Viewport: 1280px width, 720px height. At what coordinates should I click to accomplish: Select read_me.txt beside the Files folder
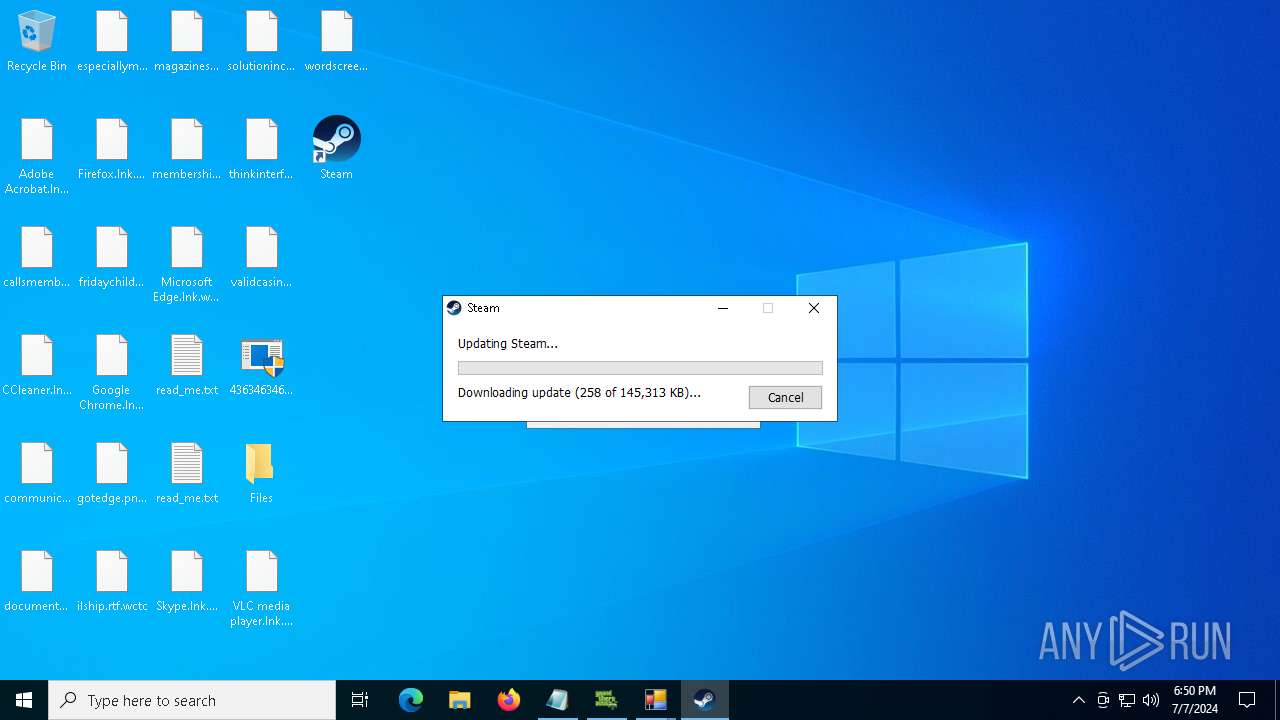(187, 473)
